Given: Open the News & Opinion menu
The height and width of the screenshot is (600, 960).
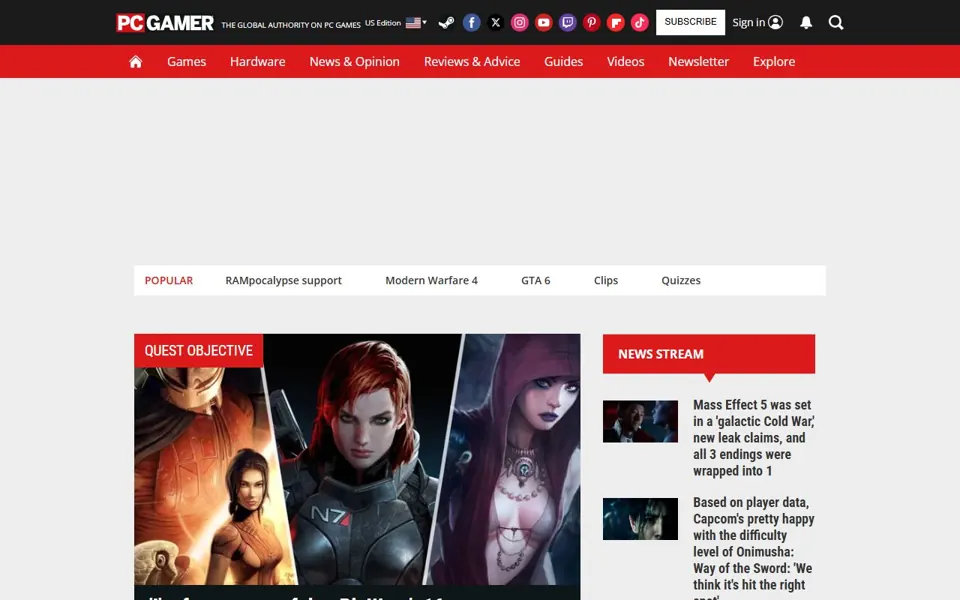Looking at the screenshot, I should tap(354, 61).
